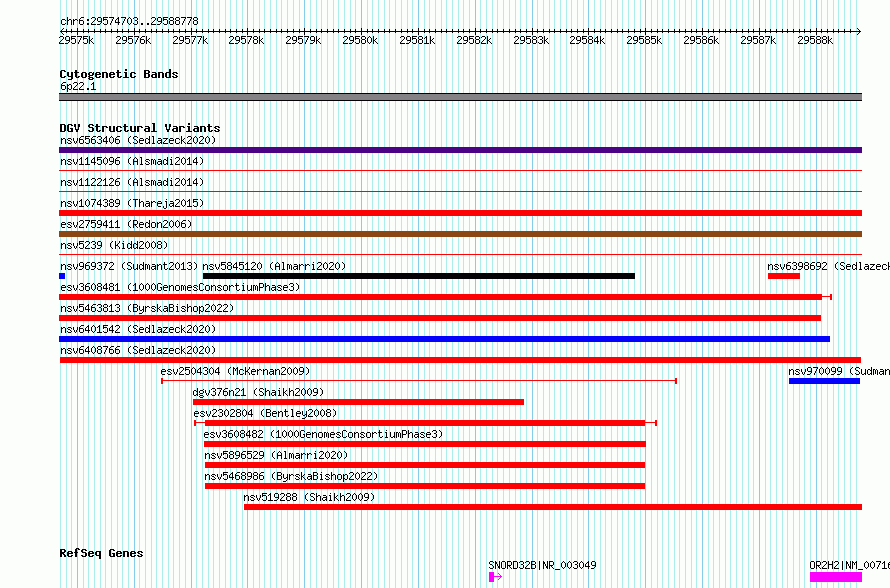The width and height of the screenshot is (890, 588).
Task: Click the 29585k ruler tick label
Action: point(644,40)
